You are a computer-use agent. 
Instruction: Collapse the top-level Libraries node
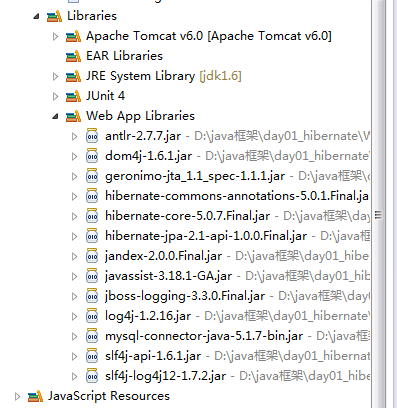click(x=36, y=16)
